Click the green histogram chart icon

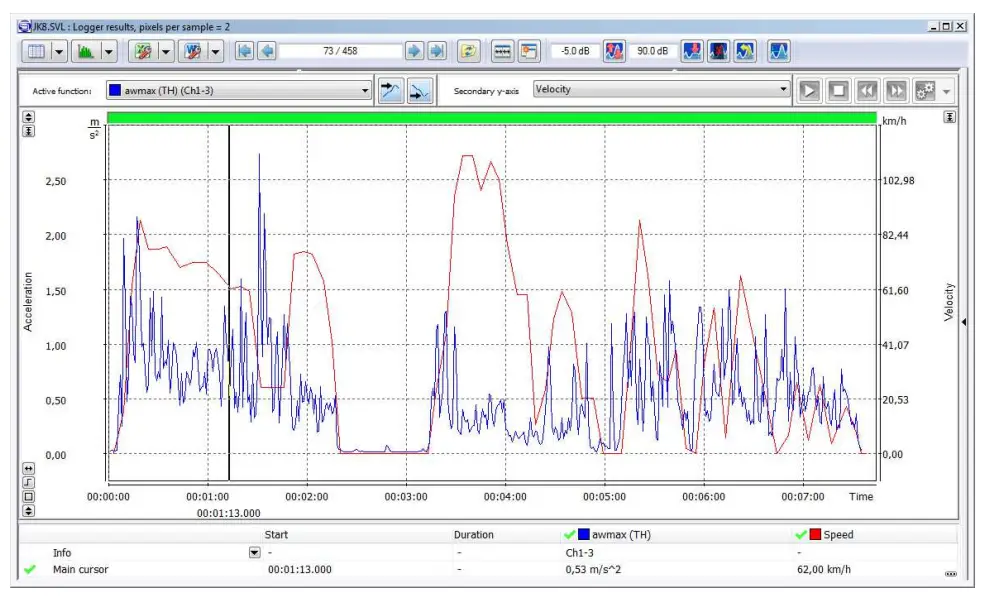[87, 51]
